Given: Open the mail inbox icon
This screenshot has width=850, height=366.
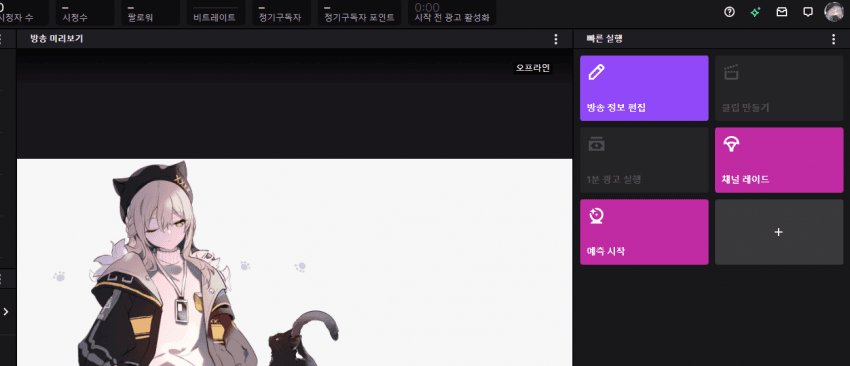Looking at the screenshot, I should point(782,12).
